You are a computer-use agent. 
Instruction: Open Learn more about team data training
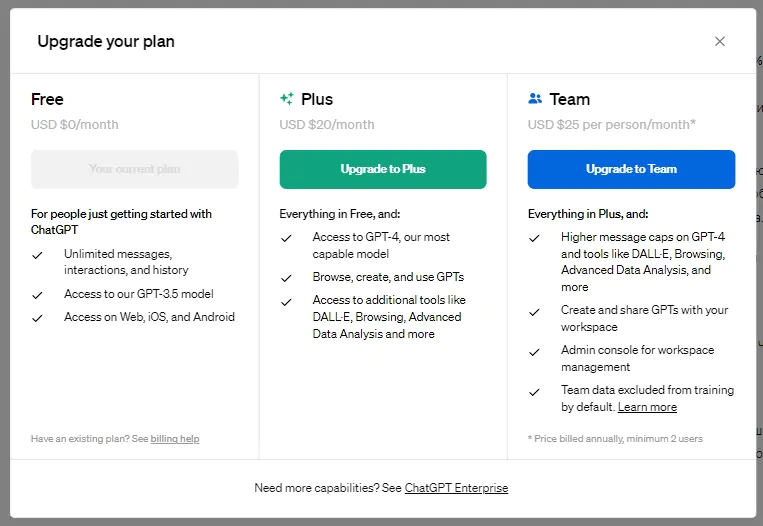pyautogui.click(x=647, y=407)
